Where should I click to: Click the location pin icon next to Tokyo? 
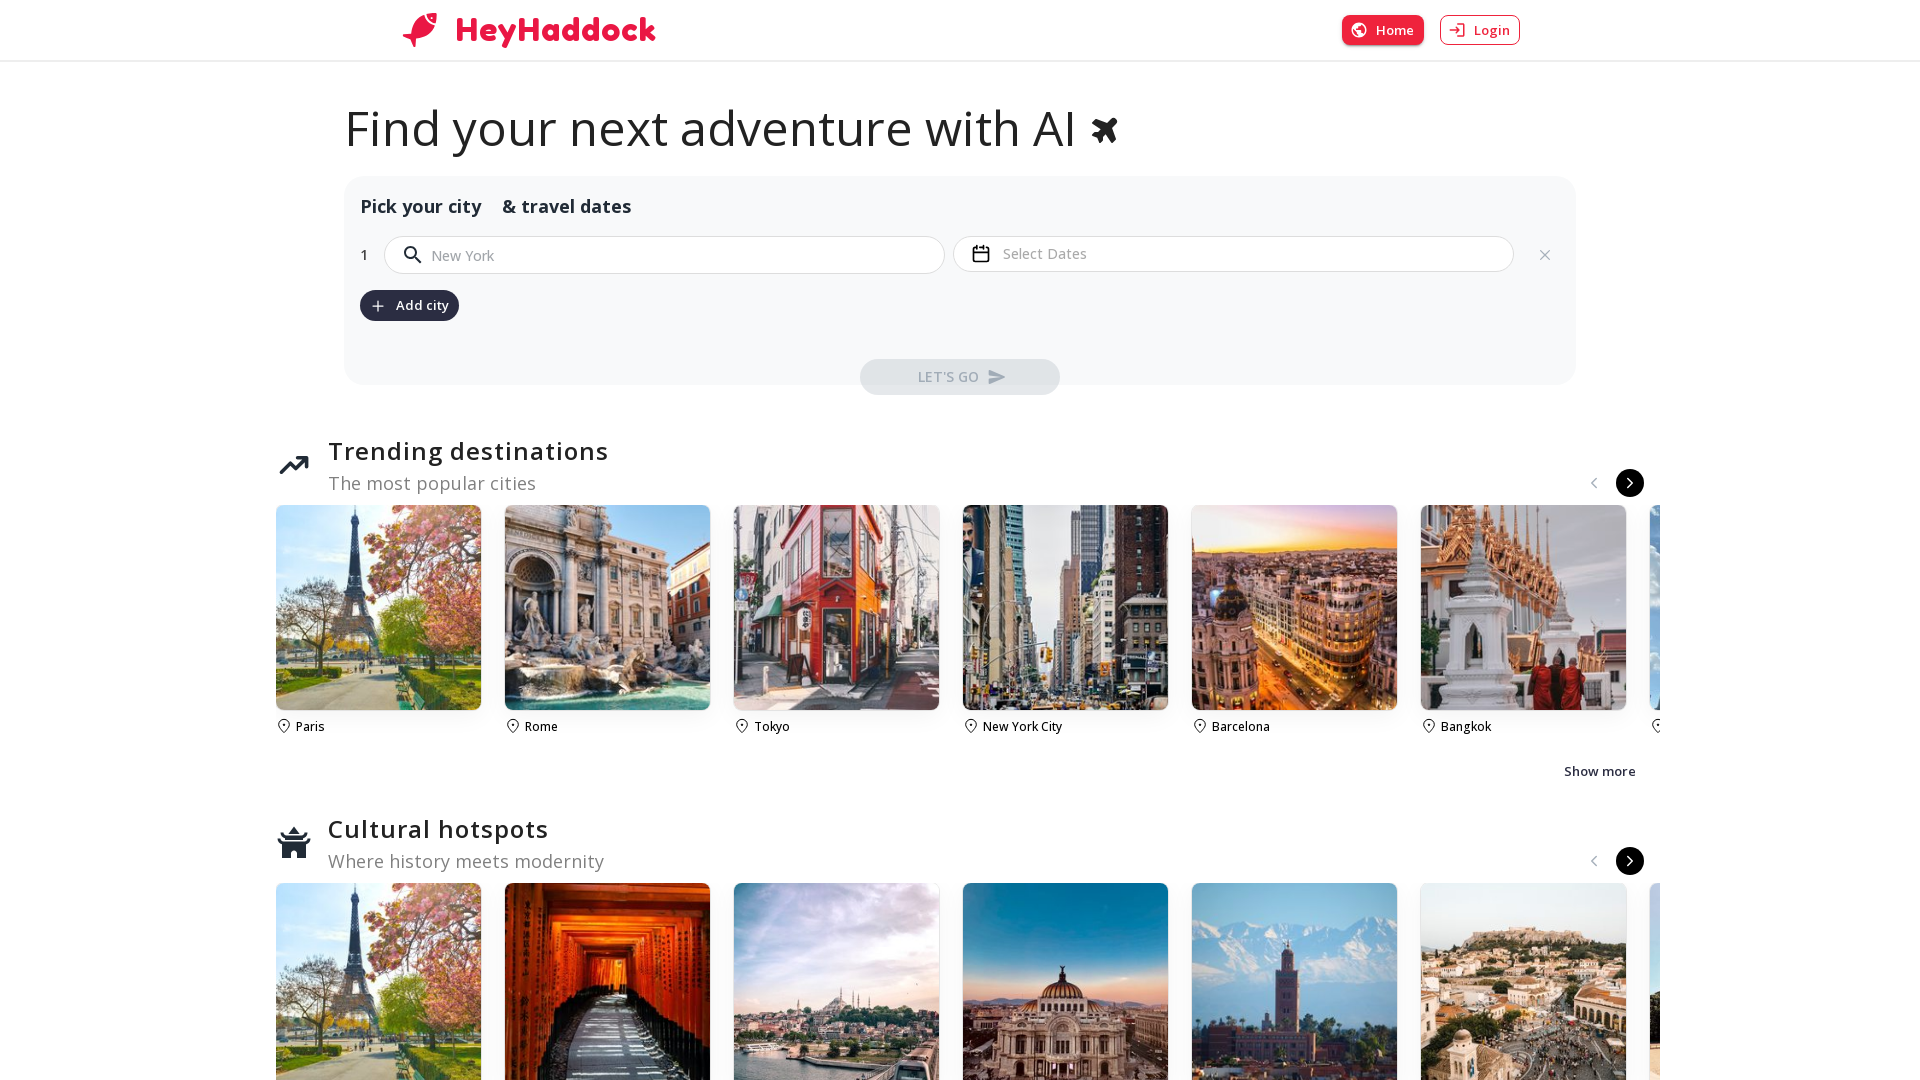pos(742,726)
